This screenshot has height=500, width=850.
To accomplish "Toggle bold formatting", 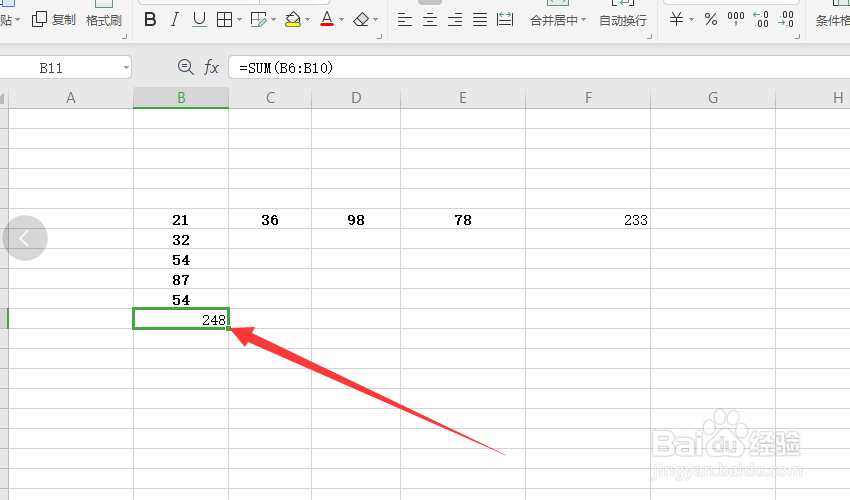I will [x=150, y=20].
